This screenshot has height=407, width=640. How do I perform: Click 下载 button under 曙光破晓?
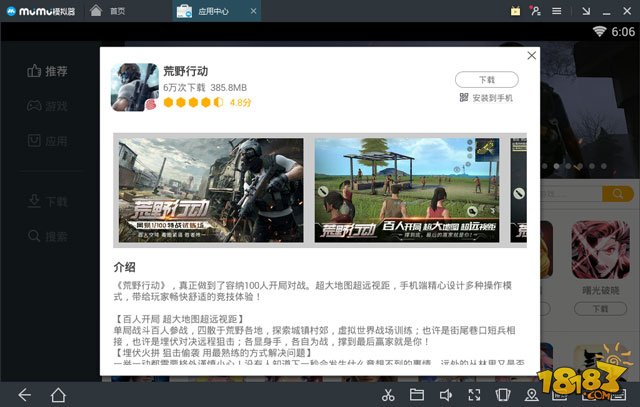click(600, 309)
